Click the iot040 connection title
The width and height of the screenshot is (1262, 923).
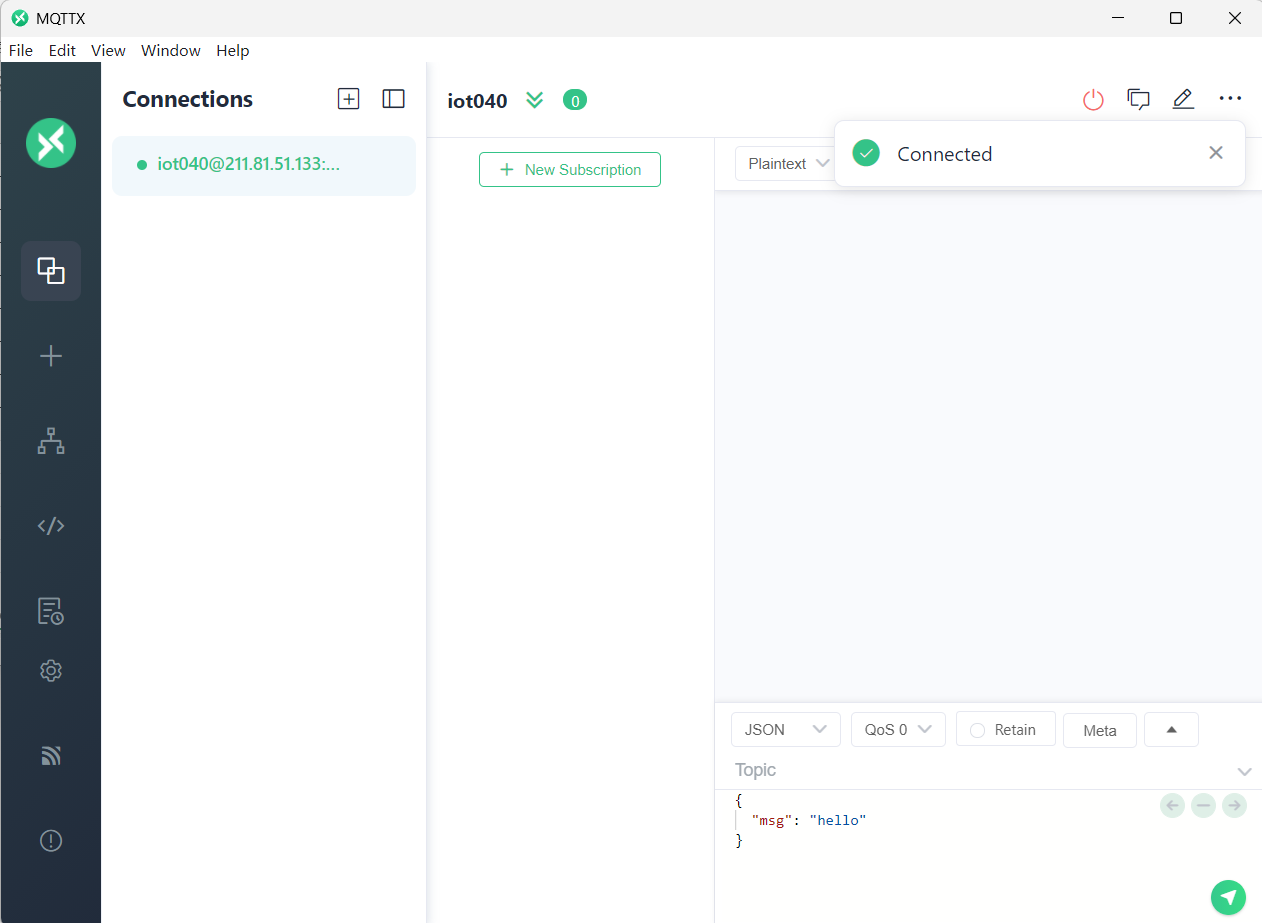coord(477,100)
